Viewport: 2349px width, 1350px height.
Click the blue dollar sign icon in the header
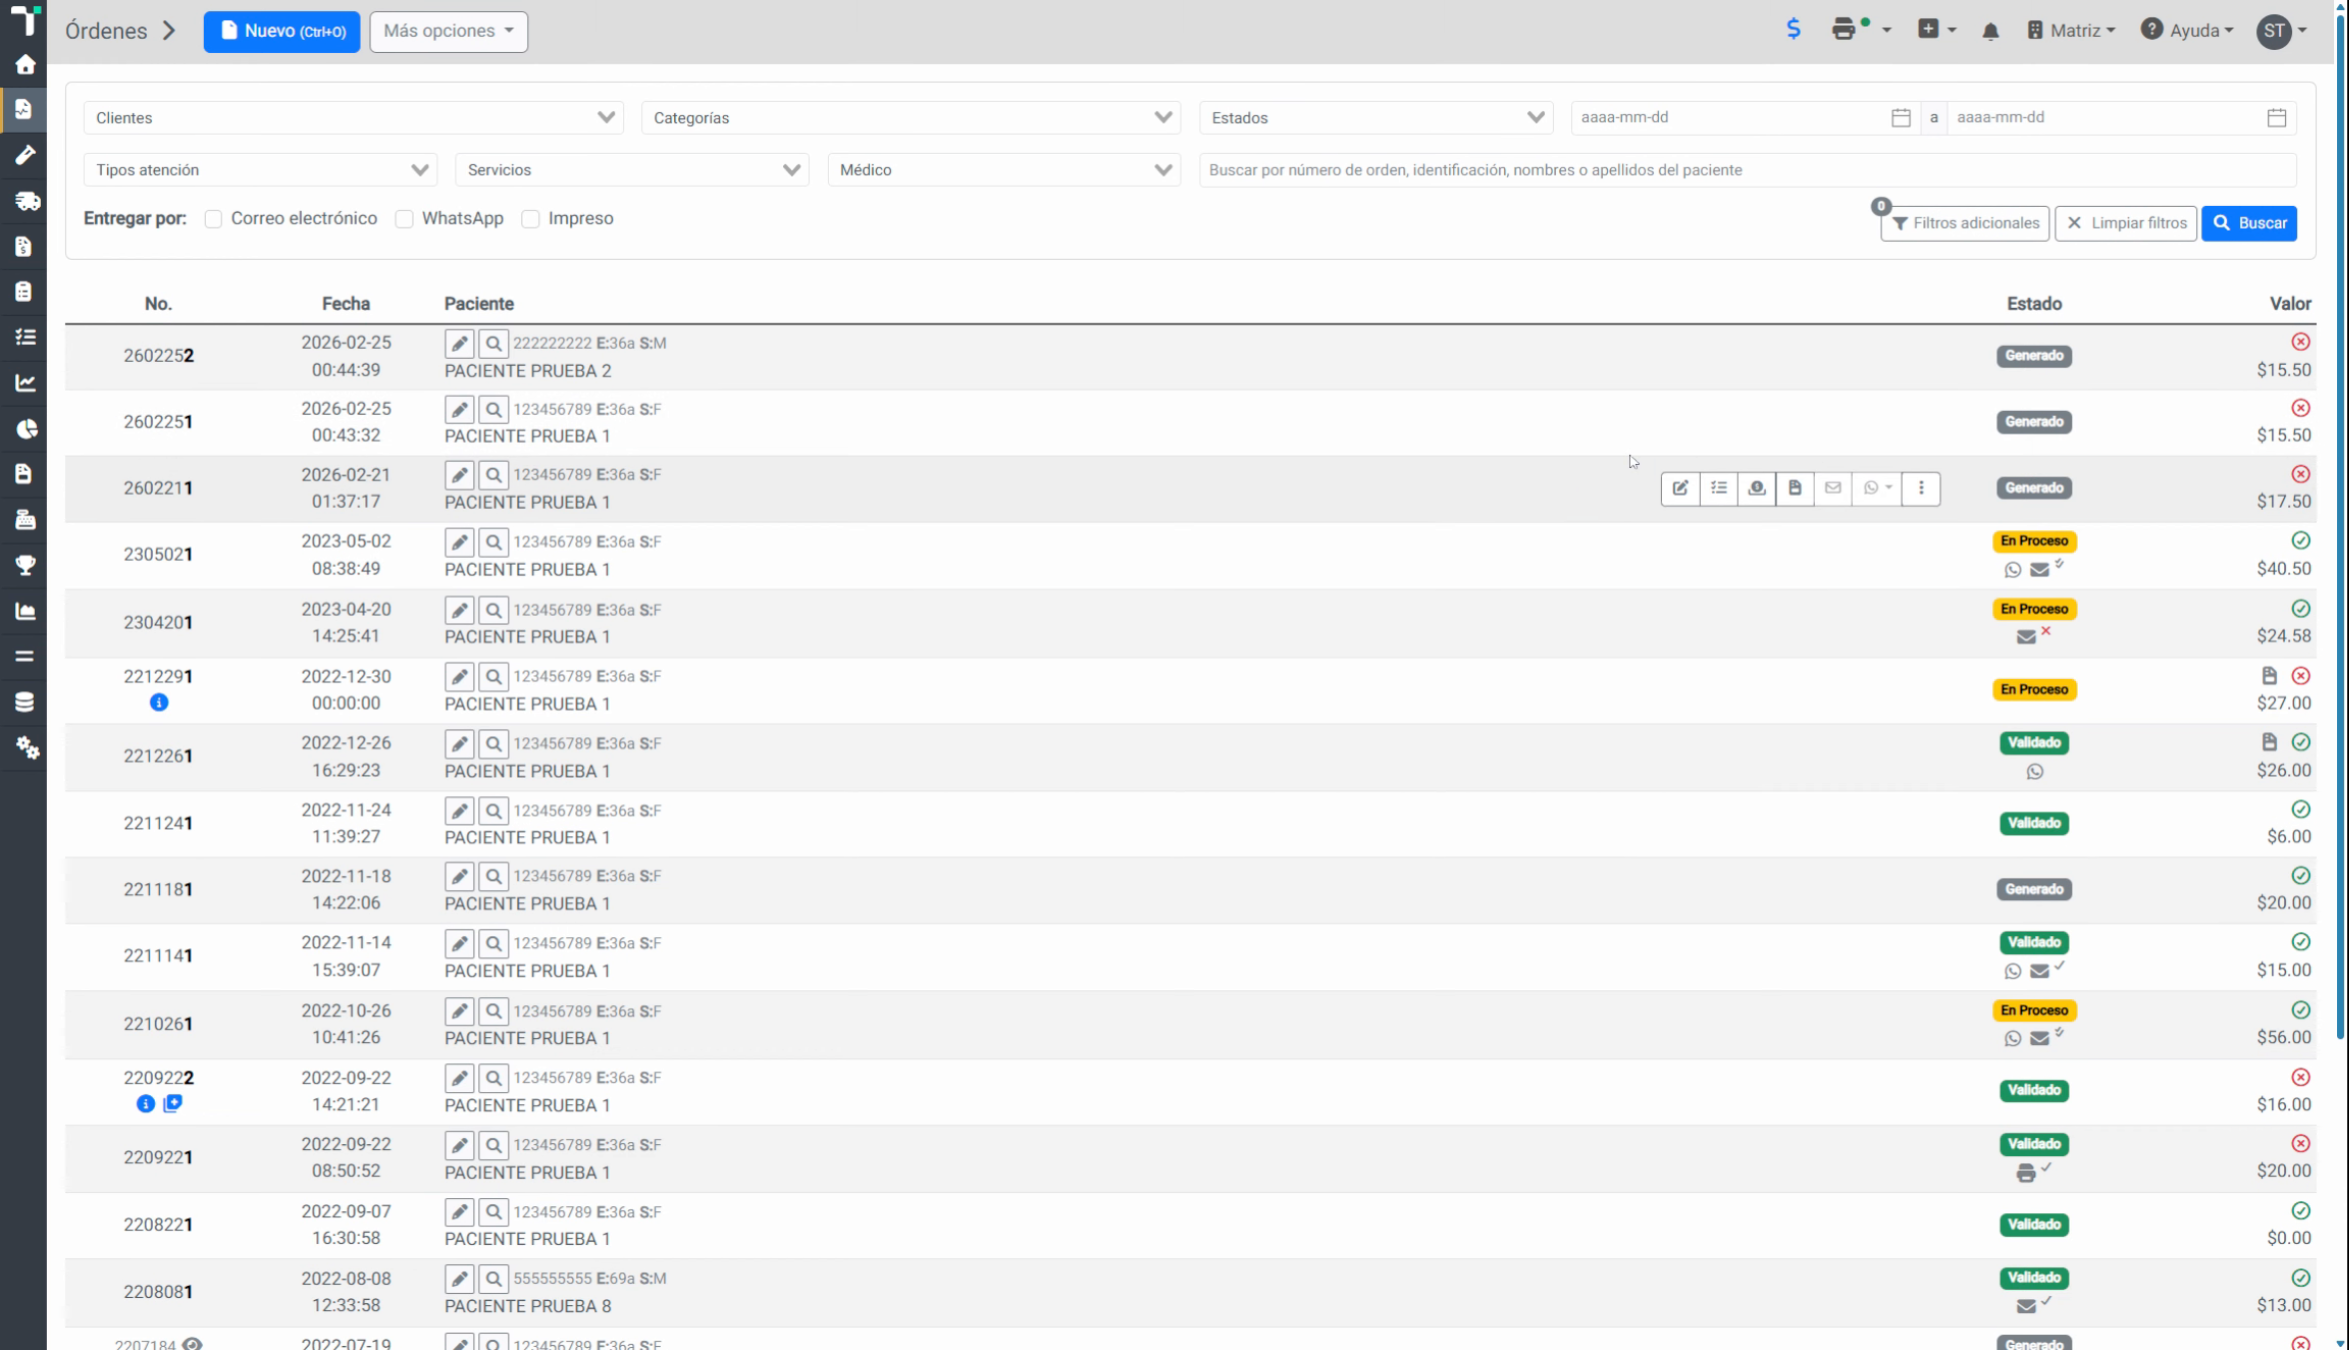coord(1793,30)
